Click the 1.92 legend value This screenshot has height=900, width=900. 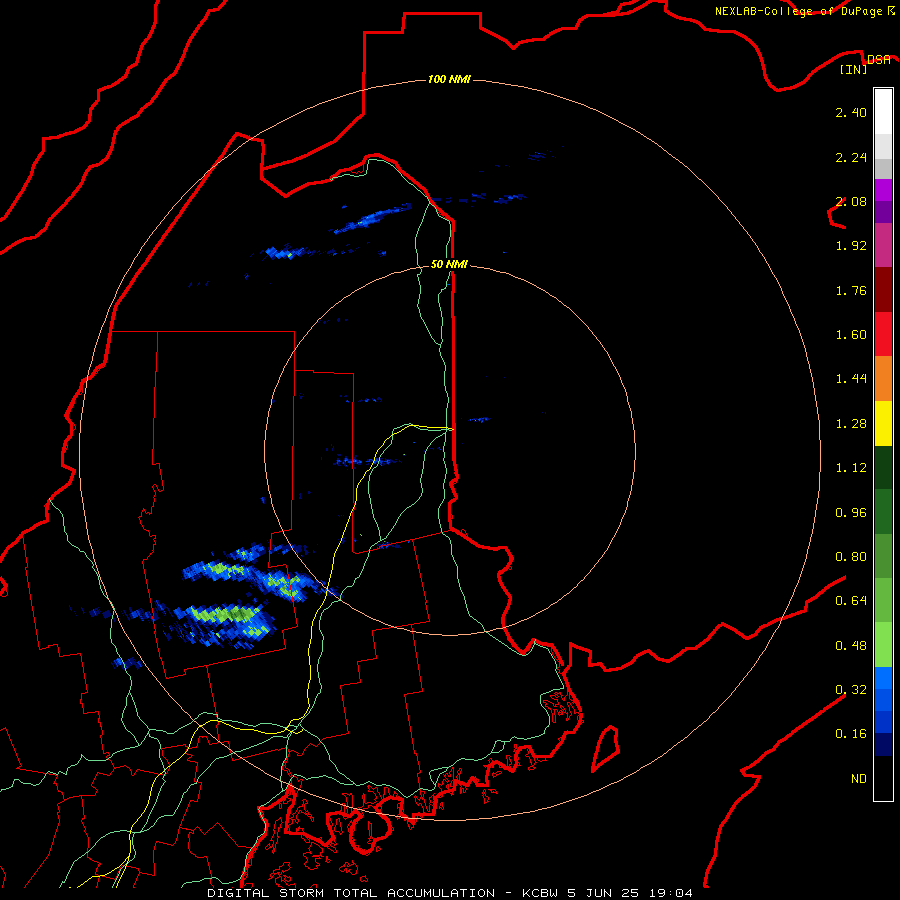pos(851,246)
